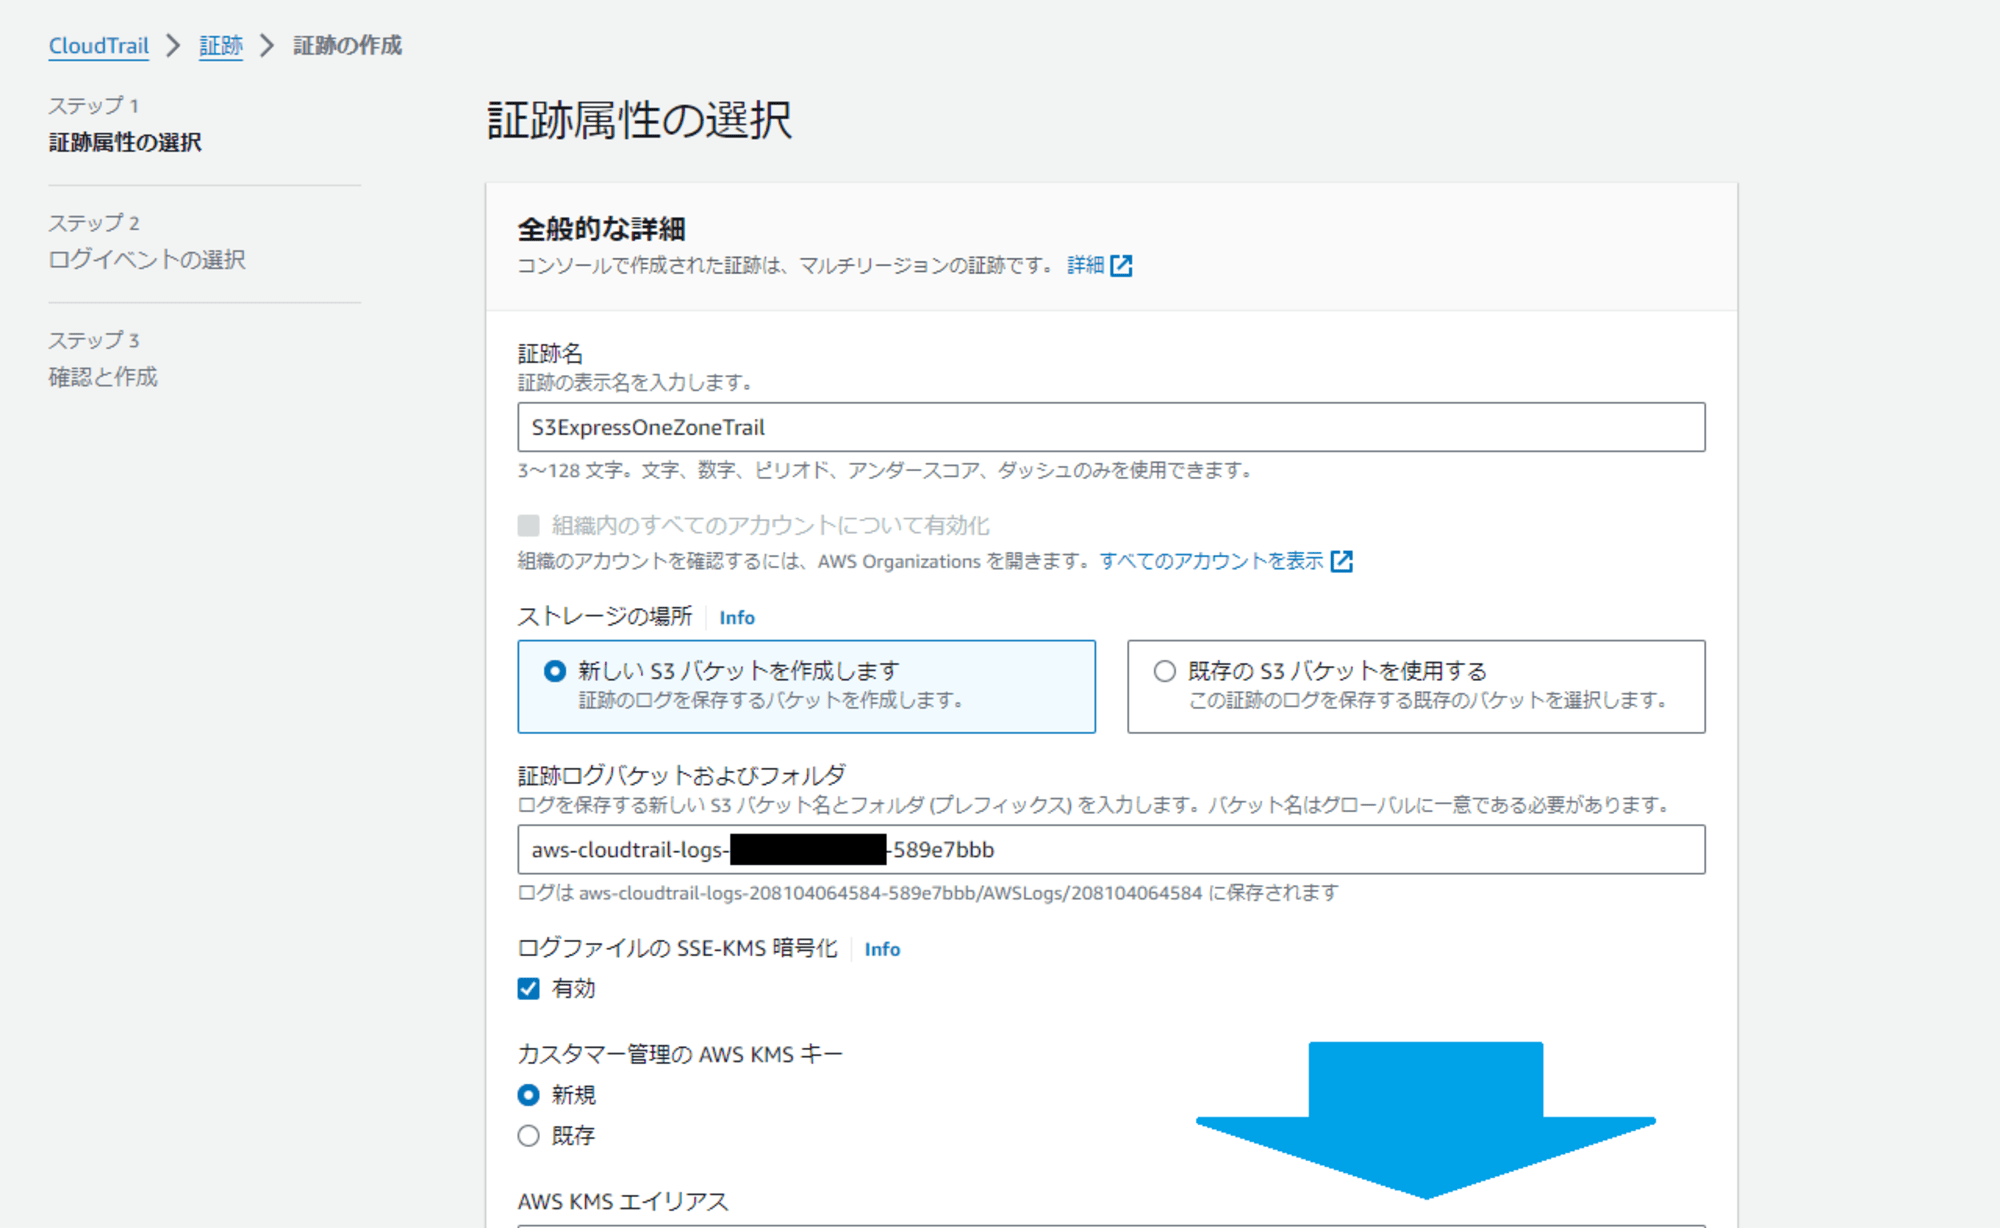This screenshot has width=2000, height=1228.
Task: Toggle 組織内のすべてのアカウントについて有効化 checkbox
Action: tap(529, 525)
